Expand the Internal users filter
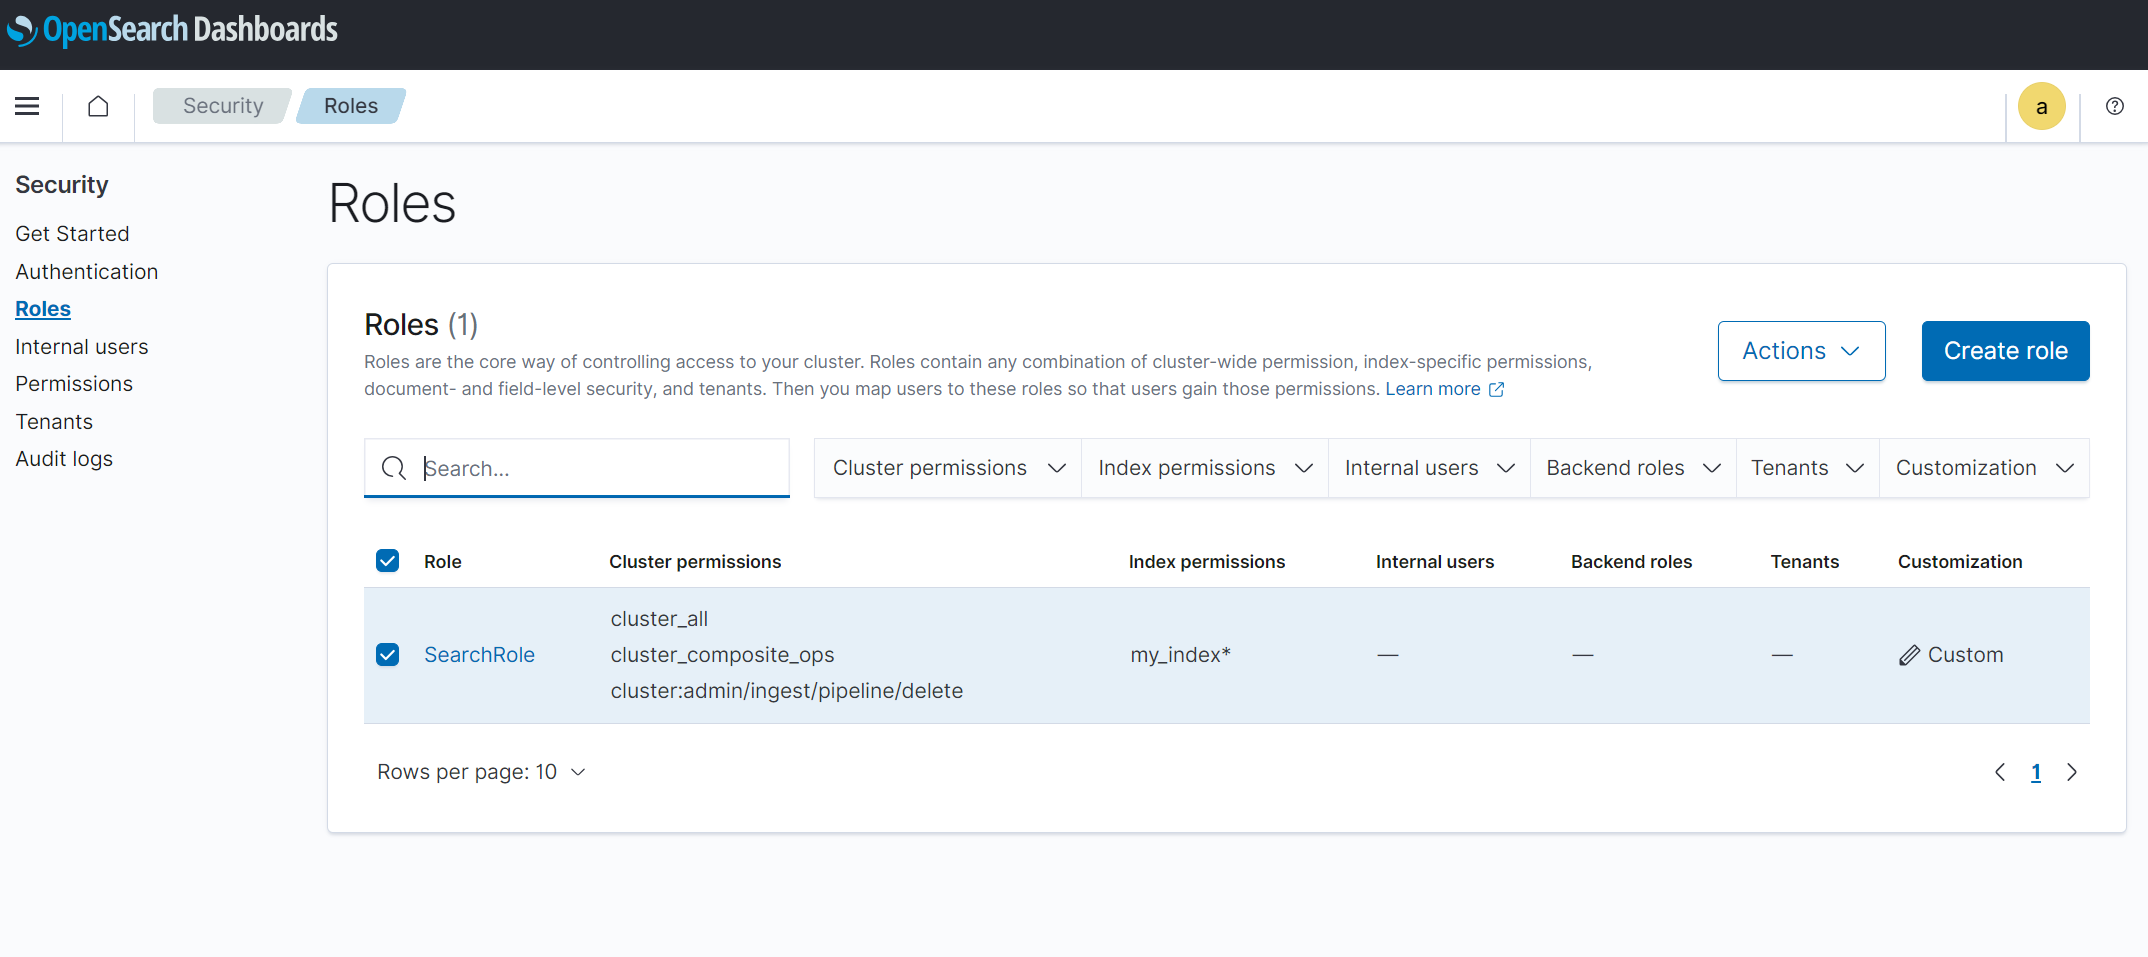 pos(1429,468)
